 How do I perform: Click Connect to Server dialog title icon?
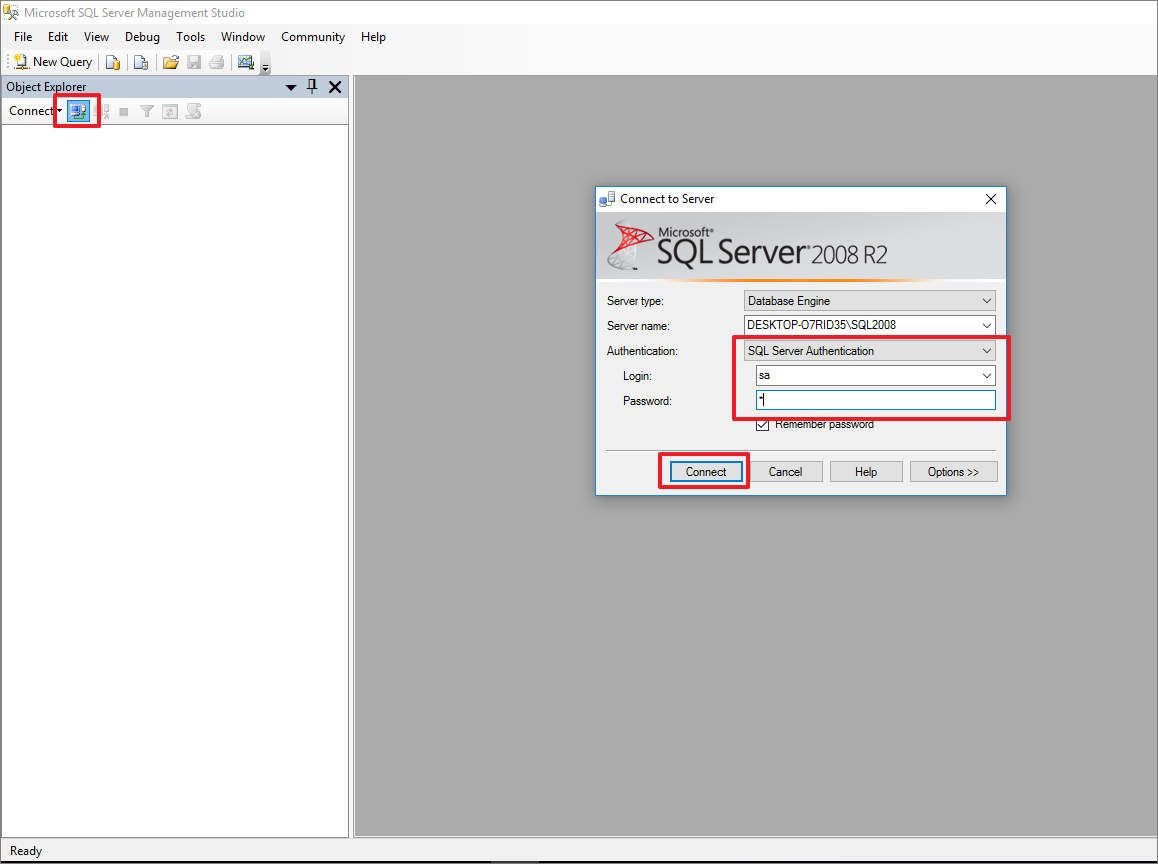pos(607,199)
